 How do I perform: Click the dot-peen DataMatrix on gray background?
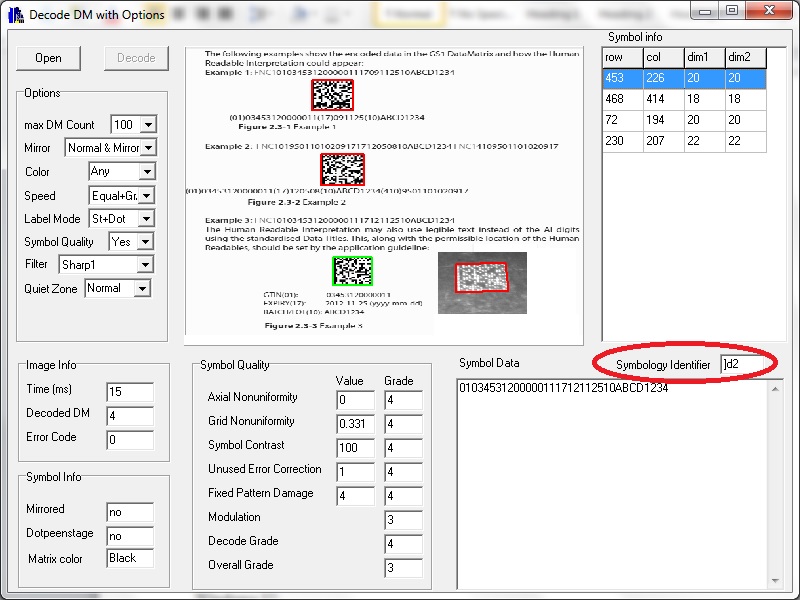pos(482,278)
